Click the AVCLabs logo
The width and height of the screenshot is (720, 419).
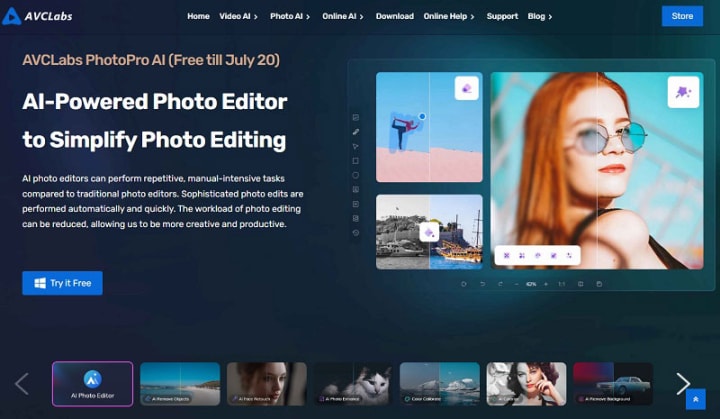37,16
